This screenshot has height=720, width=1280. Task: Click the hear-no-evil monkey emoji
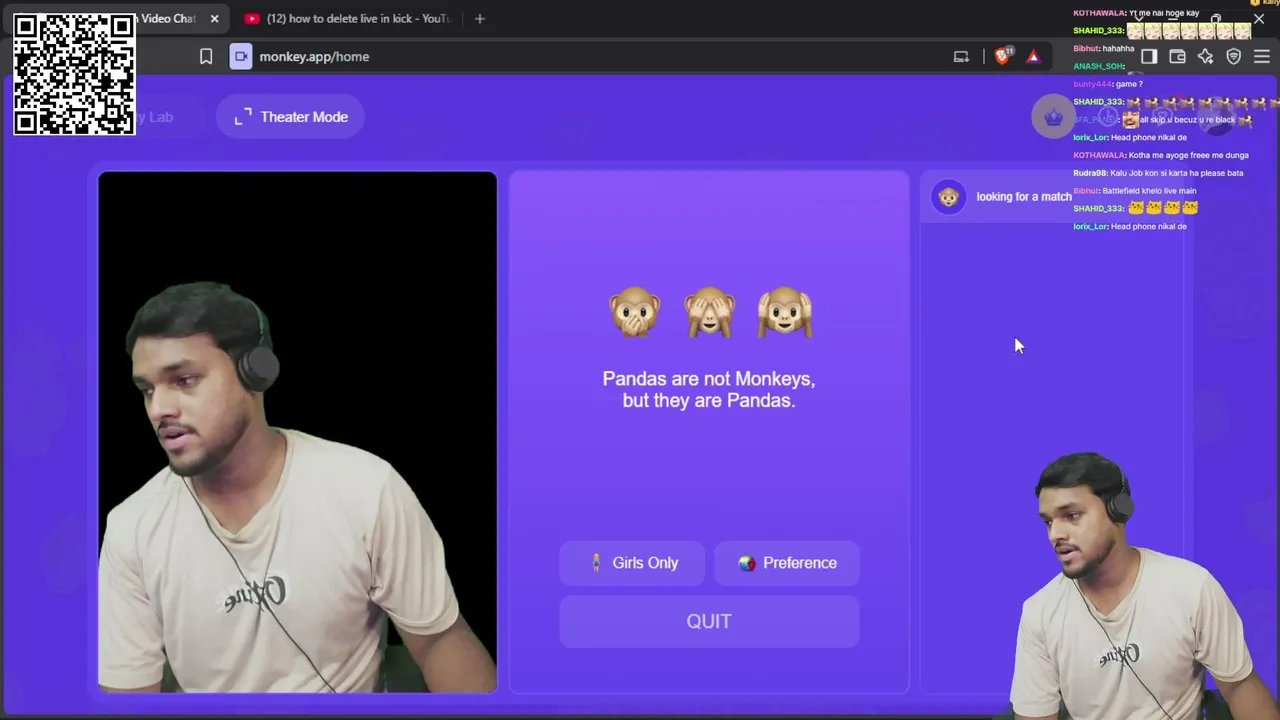tap(785, 312)
